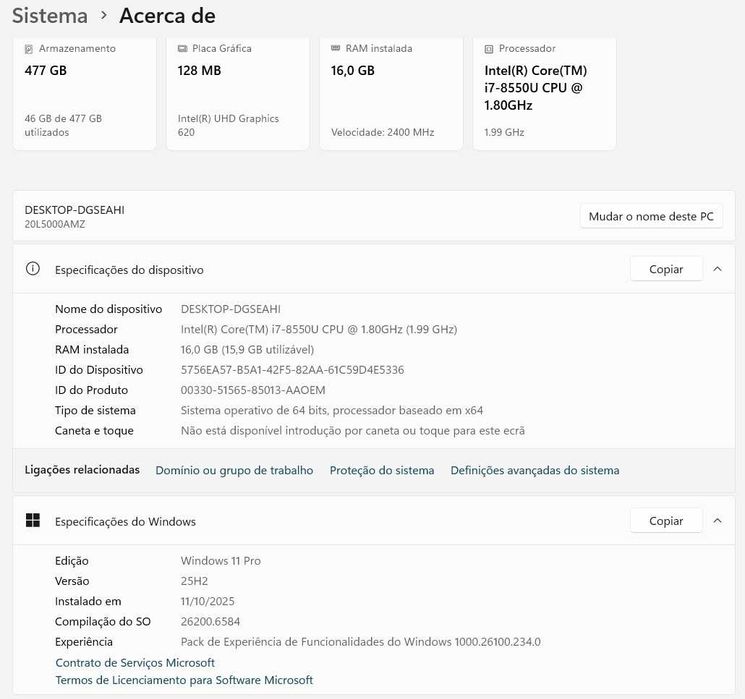The image size is (745, 699).
Task: Copy the Windows specifications
Action: [666, 520]
